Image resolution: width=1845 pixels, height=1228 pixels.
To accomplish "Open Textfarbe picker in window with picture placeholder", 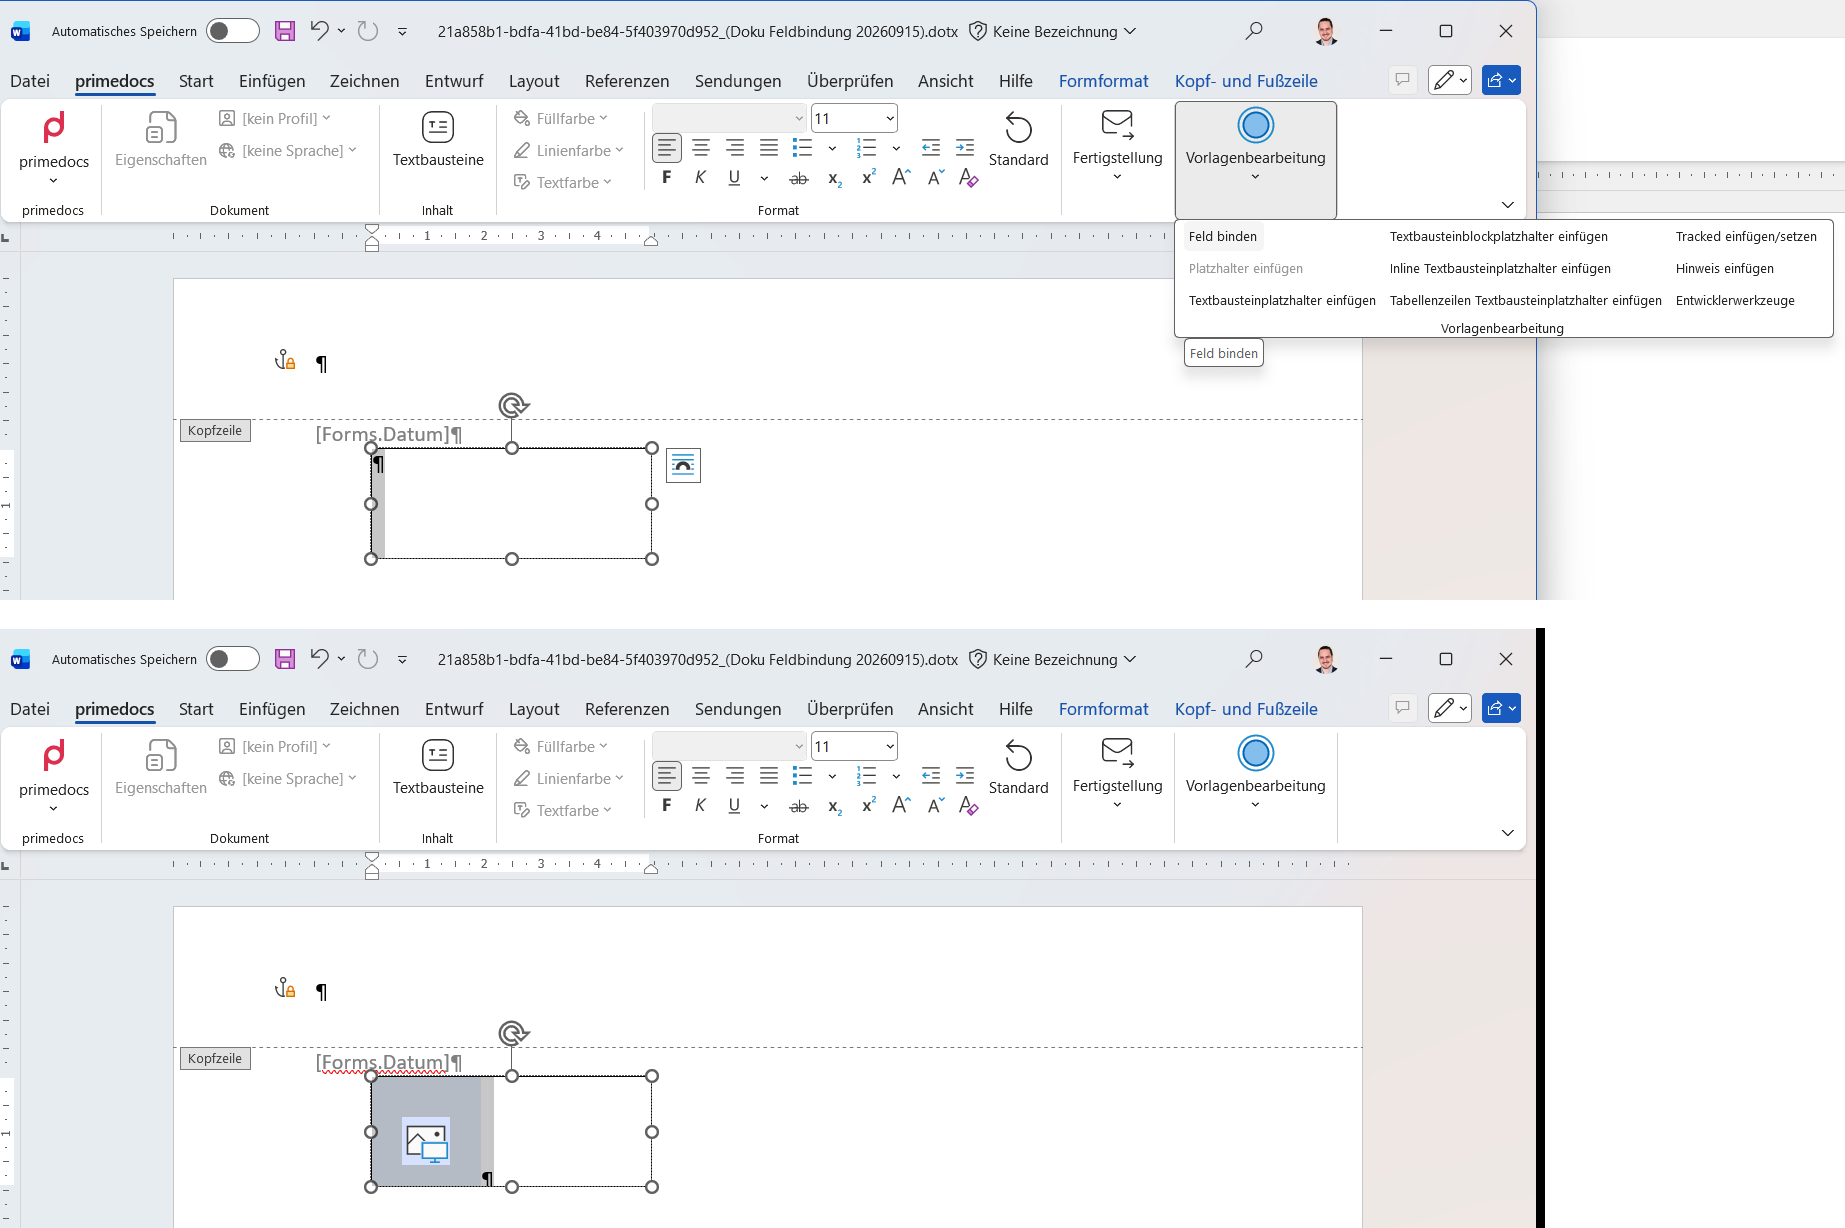I will [563, 811].
